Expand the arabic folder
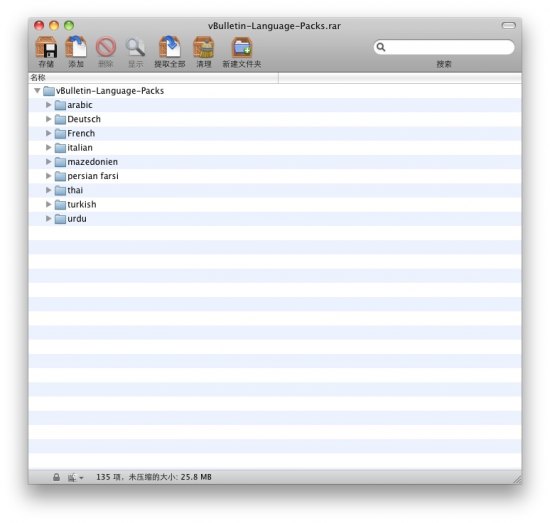This screenshot has width=550, height=523. tap(48, 105)
